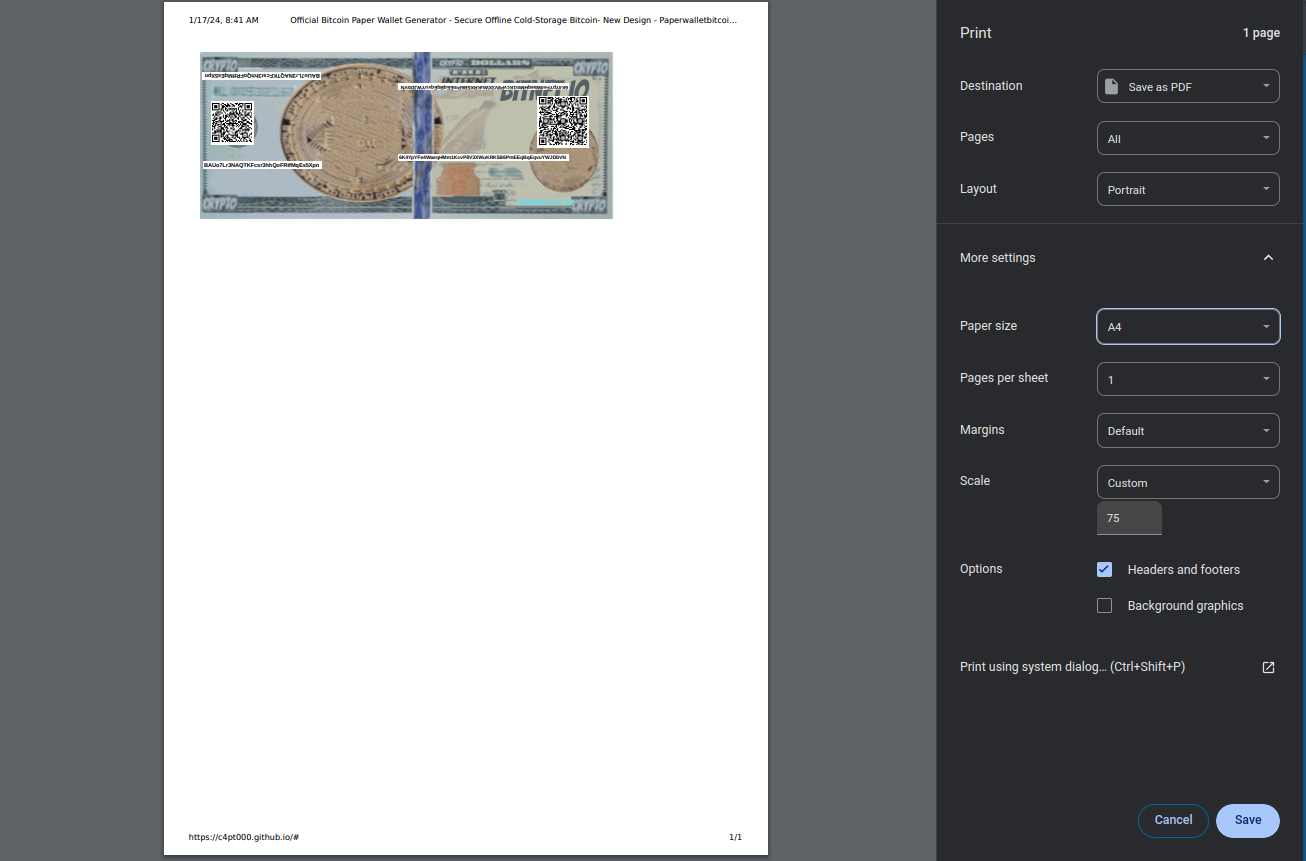Screen dimensions: 1306x861
Task: Click the 1/1 page number in footer
Action: (735, 837)
